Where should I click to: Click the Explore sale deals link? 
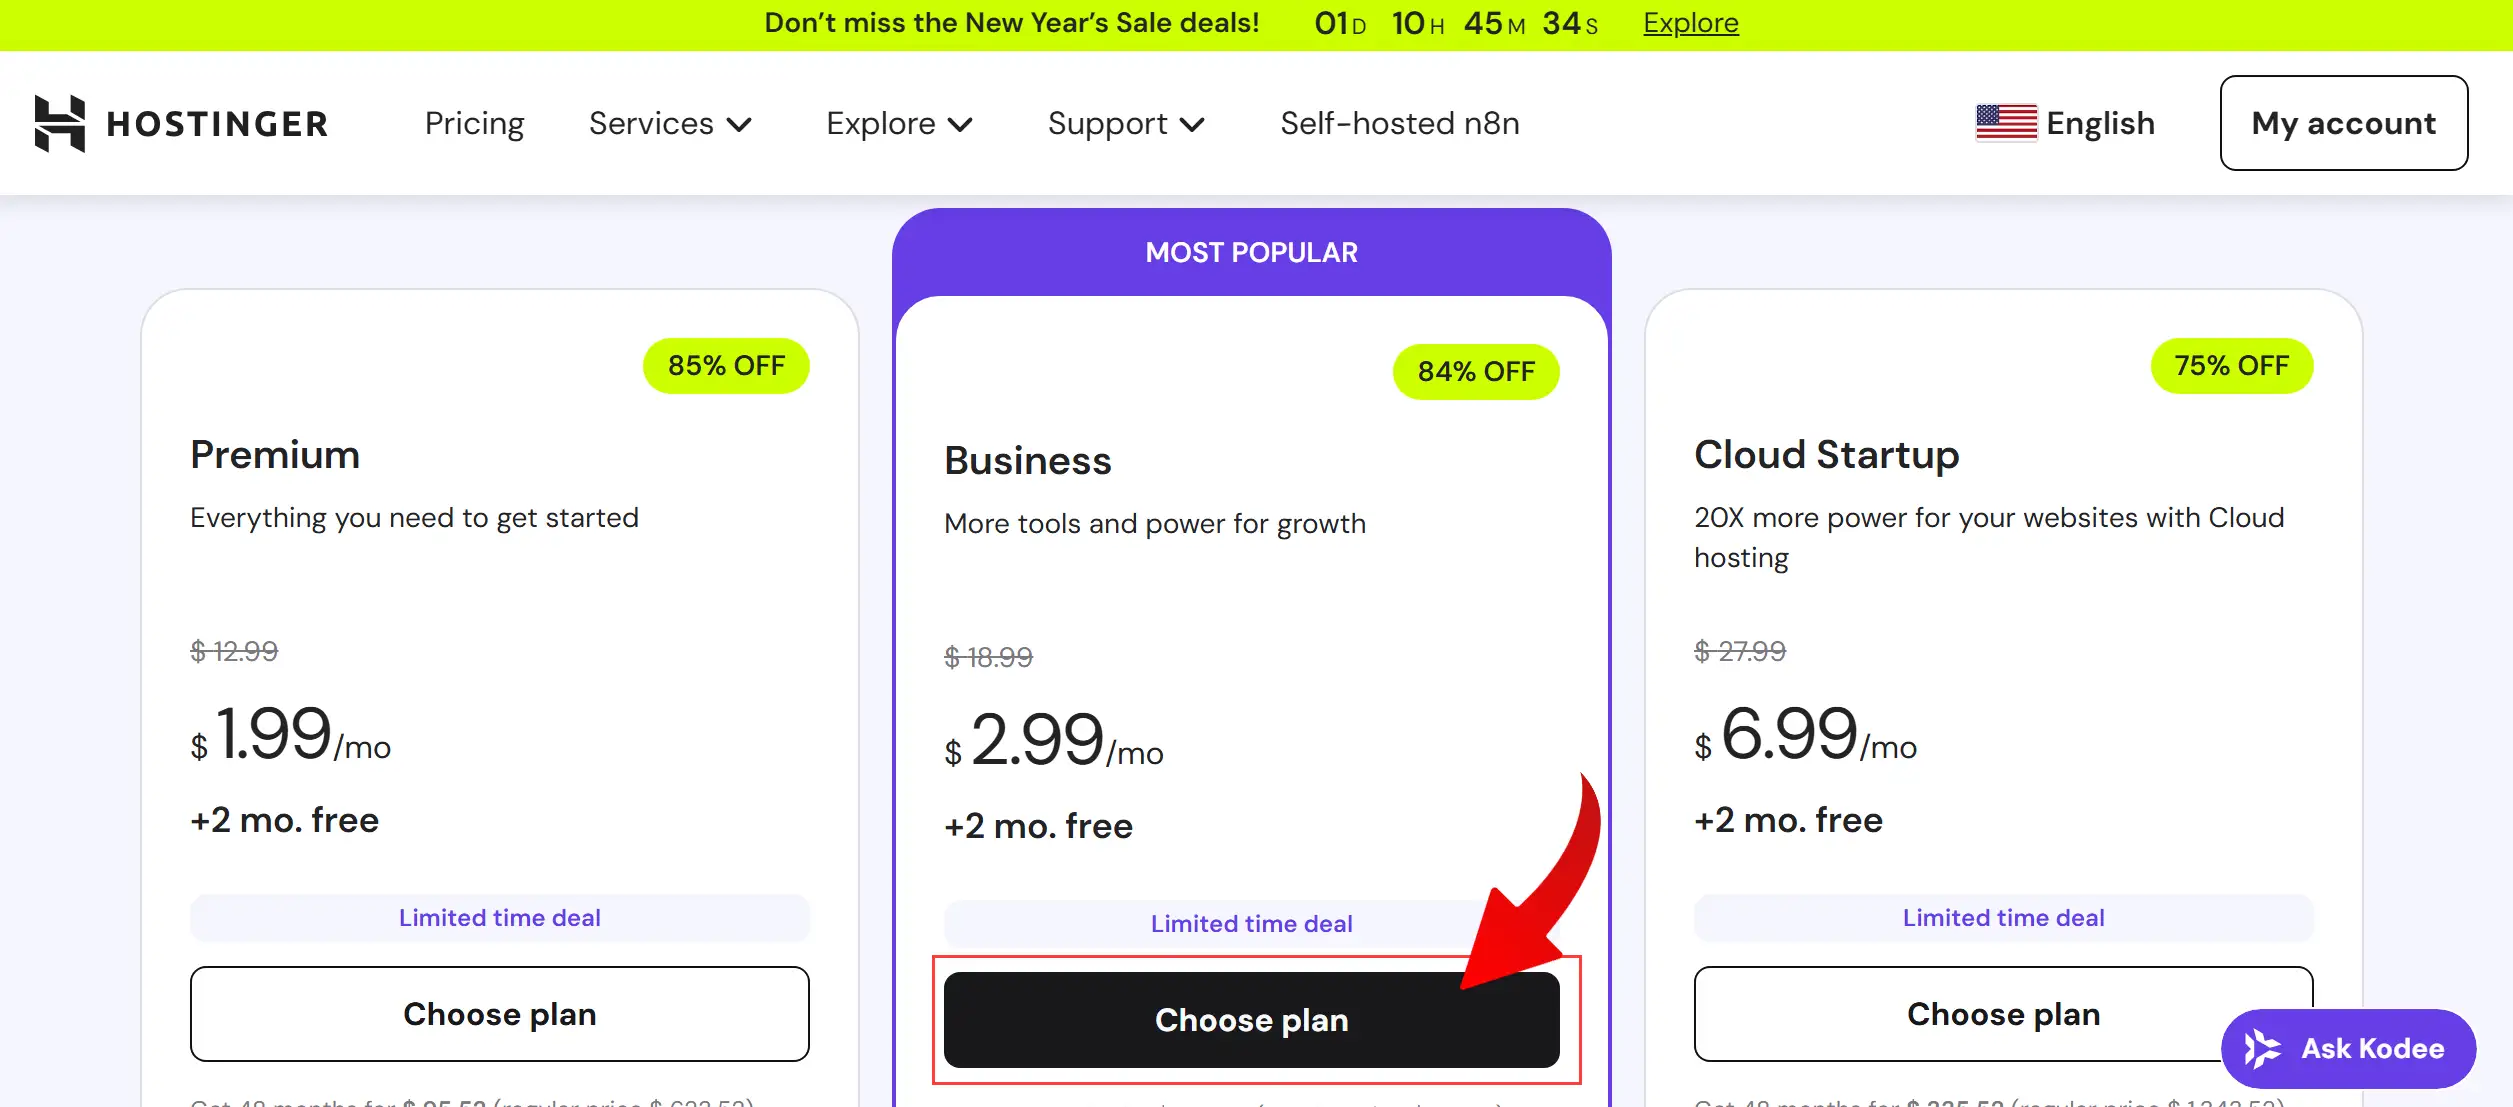click(1690, 22)
